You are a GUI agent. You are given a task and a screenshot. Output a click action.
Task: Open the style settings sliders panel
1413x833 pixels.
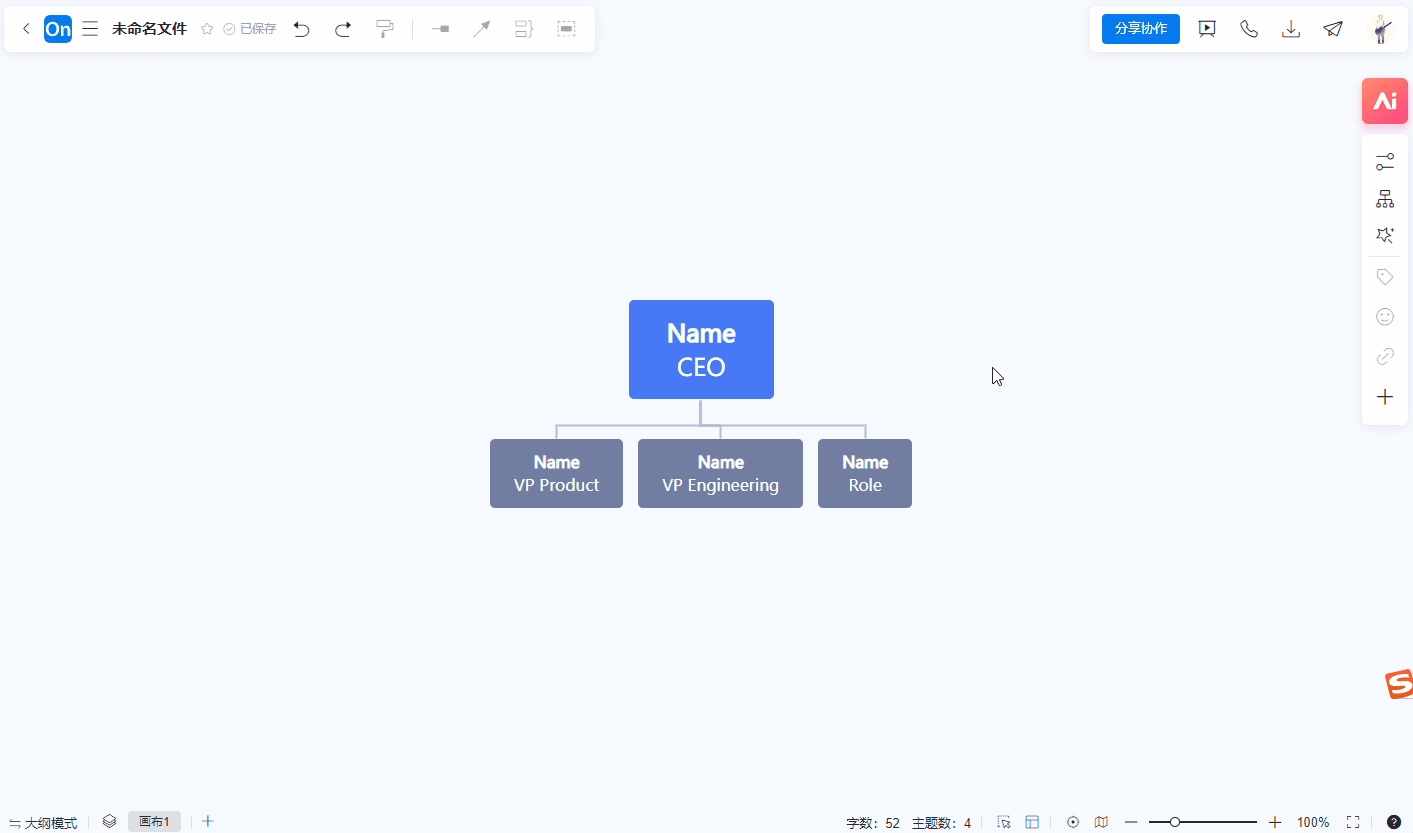point(1385,162)
